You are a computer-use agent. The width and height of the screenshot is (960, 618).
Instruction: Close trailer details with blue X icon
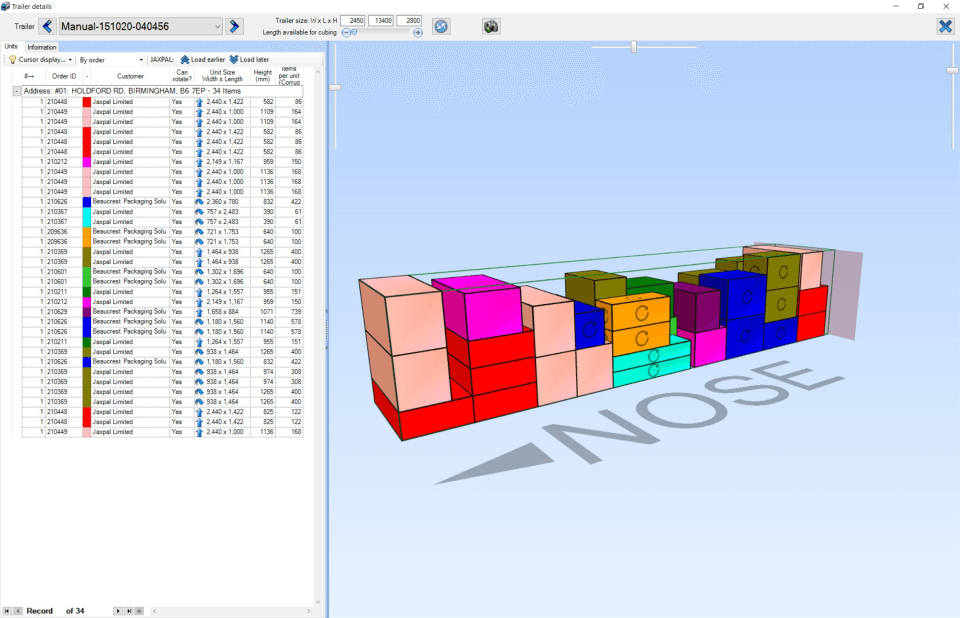945,26
